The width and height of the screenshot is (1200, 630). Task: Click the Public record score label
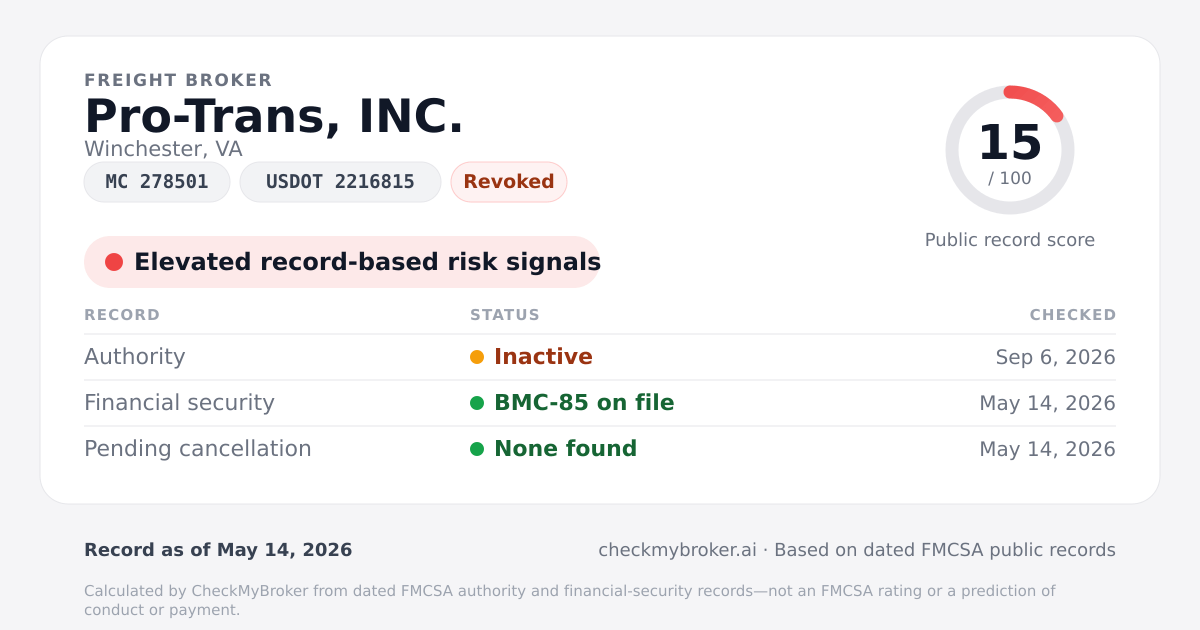[x=1010, y=240]
